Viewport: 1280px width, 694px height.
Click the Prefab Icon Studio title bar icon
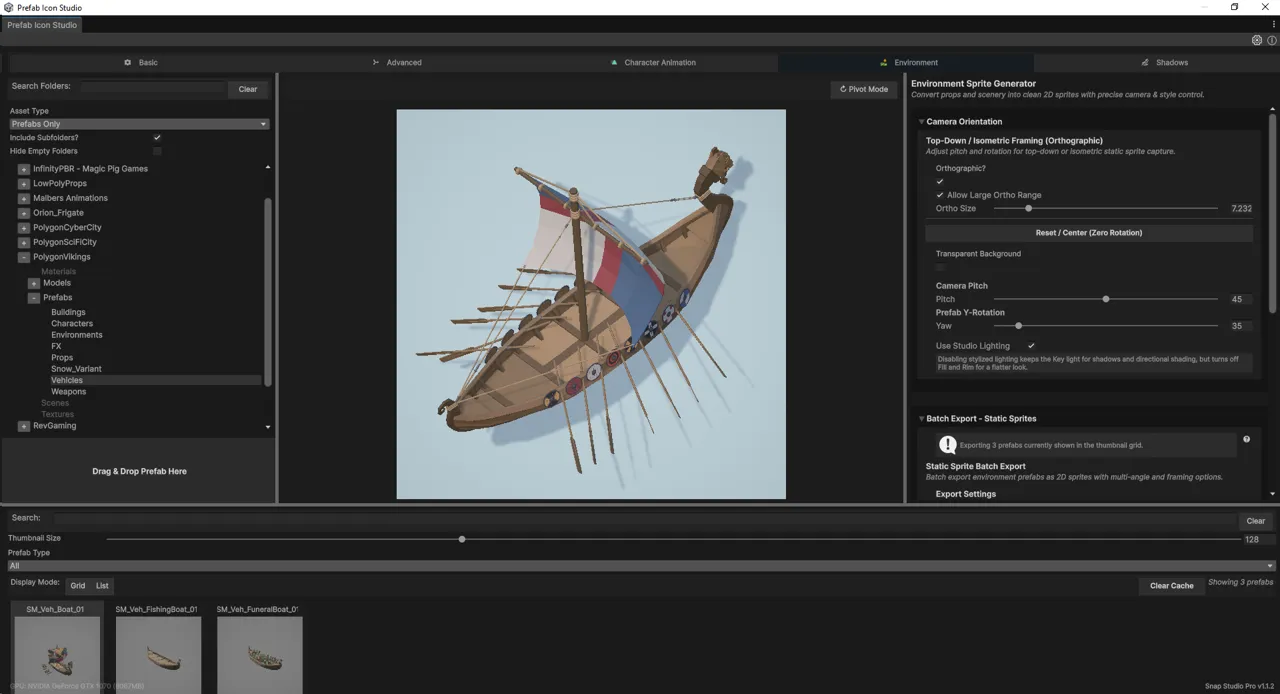click(8, 7)
